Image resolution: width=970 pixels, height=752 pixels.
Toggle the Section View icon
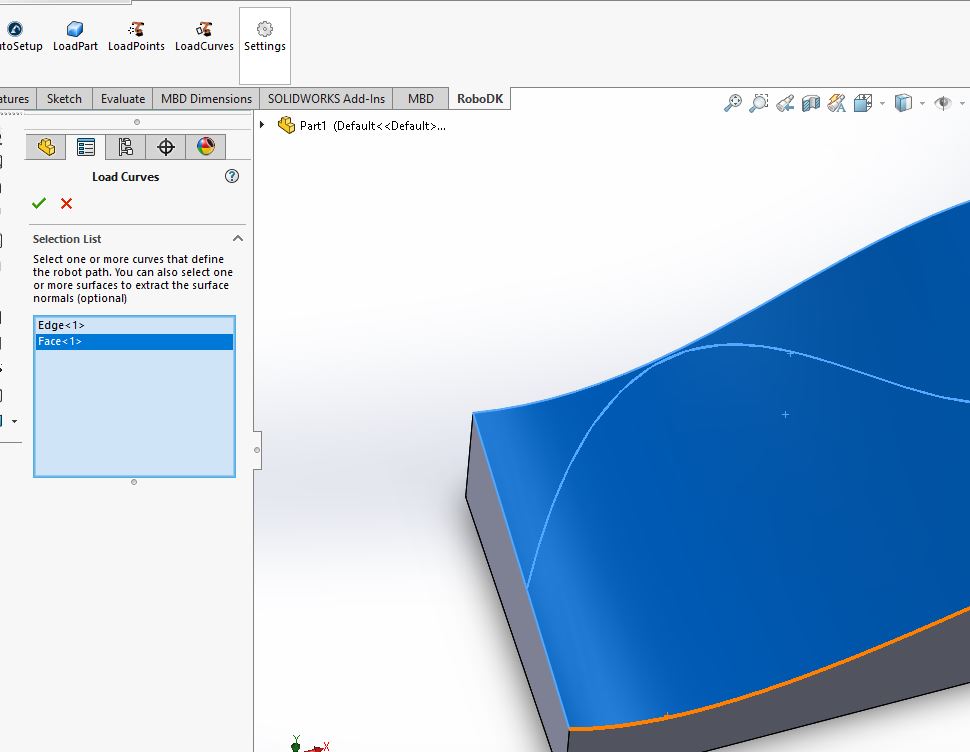click(811, 103)
